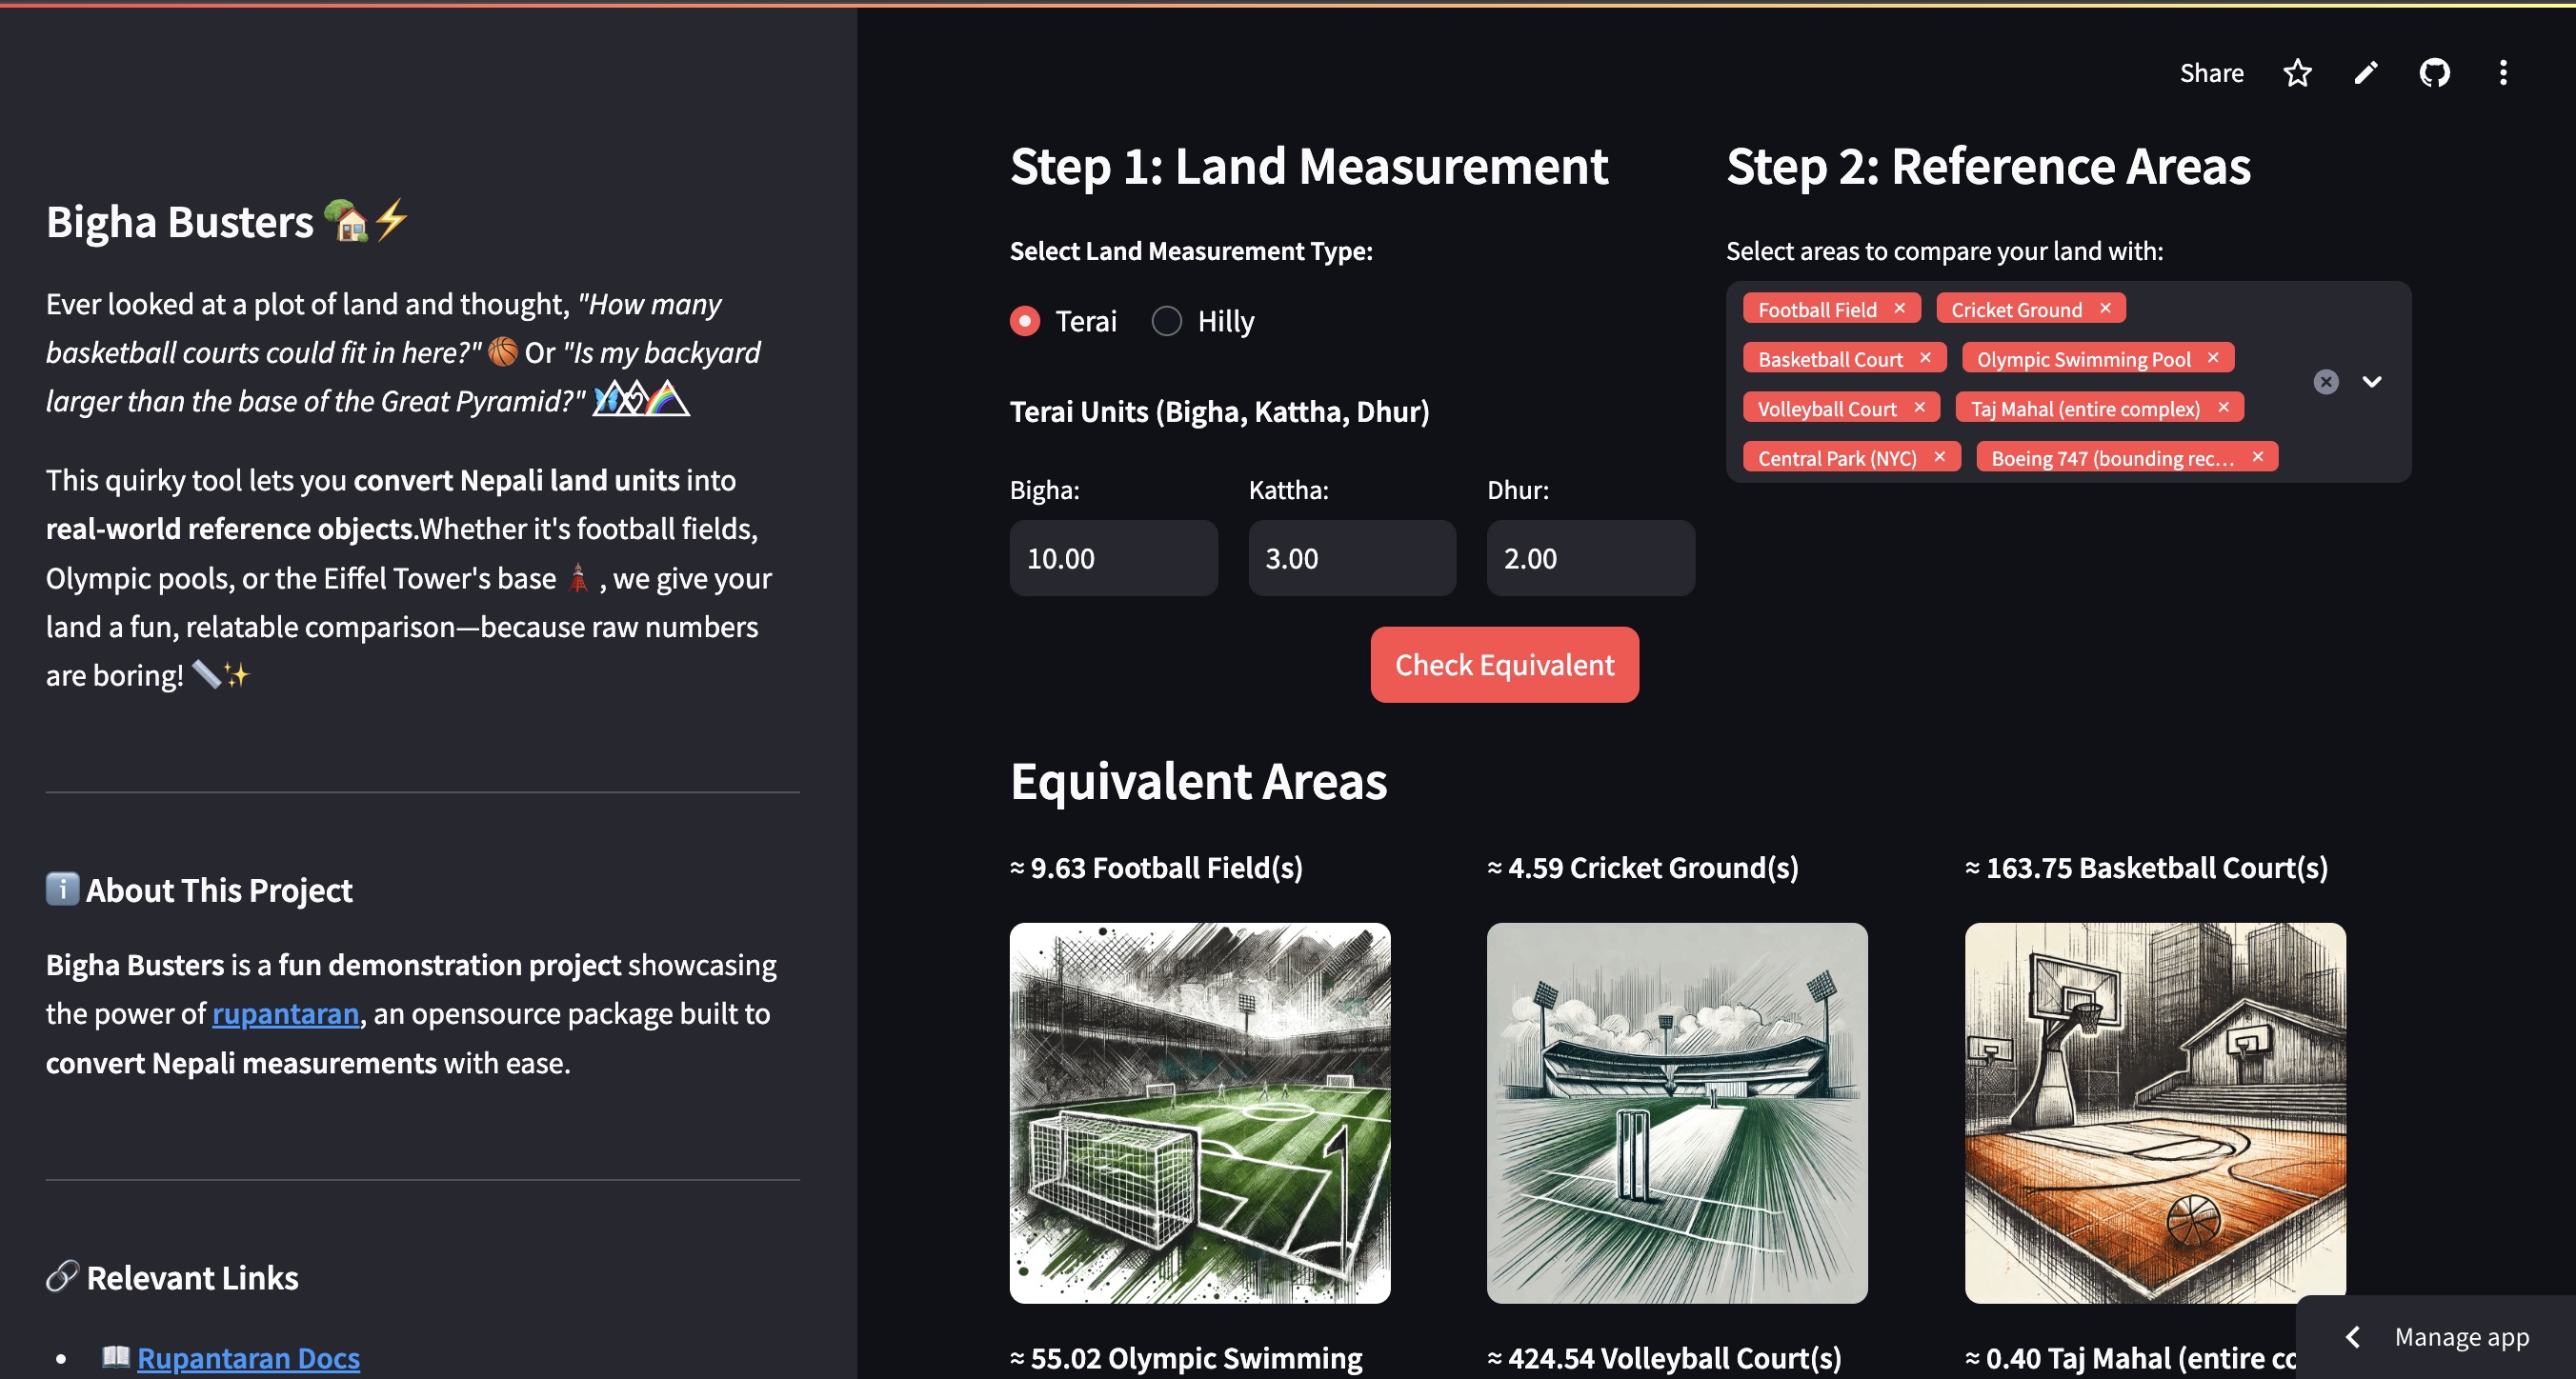The height and width of the screenshot is (1379, 2576).
Task: Open the GitHub repository icon
Action: pyautogui.click(x=2434, y=73)
